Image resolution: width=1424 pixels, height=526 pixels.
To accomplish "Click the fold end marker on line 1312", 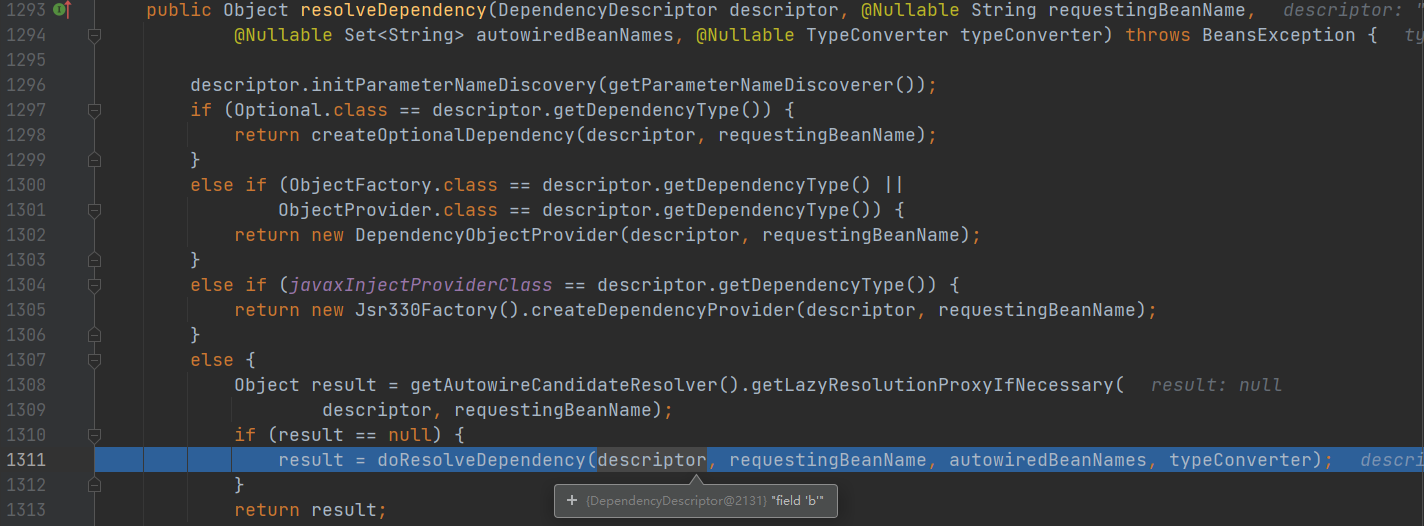I will [94, 485].
